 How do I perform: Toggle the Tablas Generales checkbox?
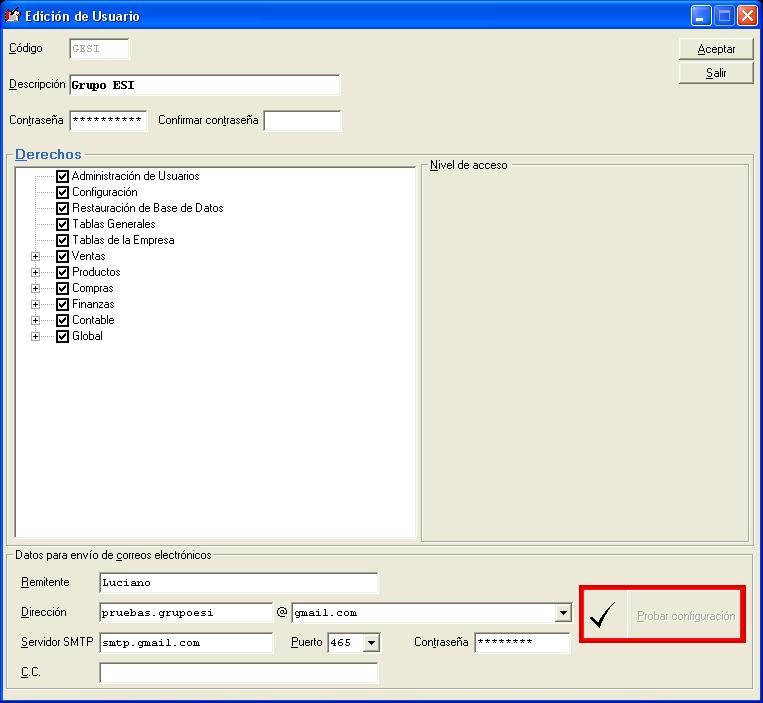tap(63, 225)
